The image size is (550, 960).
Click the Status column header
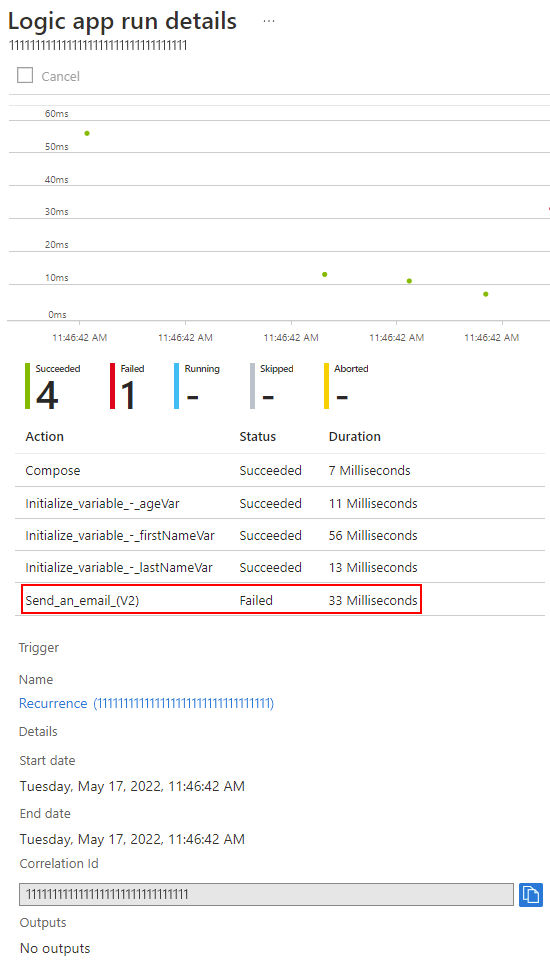point(258,437)
